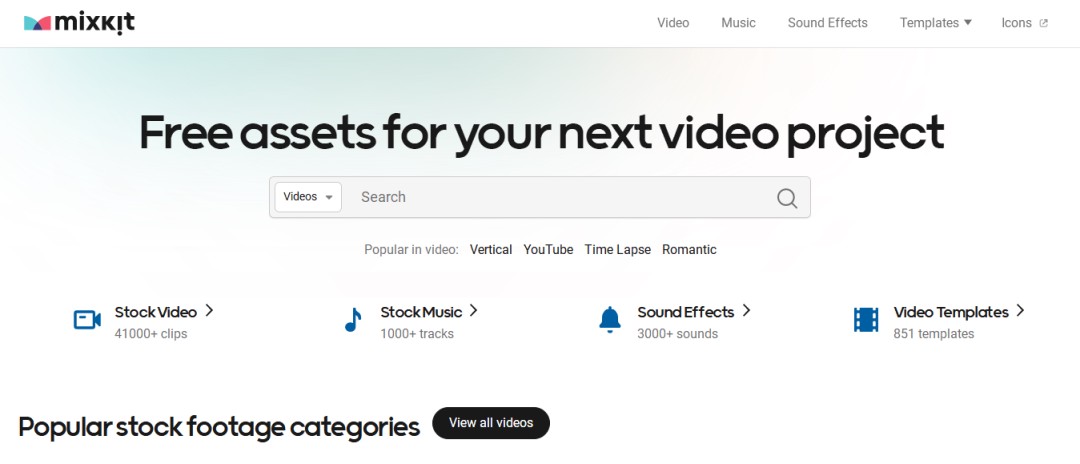Open the Videos search type dropdown
Viewport: 1080px width, 464px height.
point(308,197)
